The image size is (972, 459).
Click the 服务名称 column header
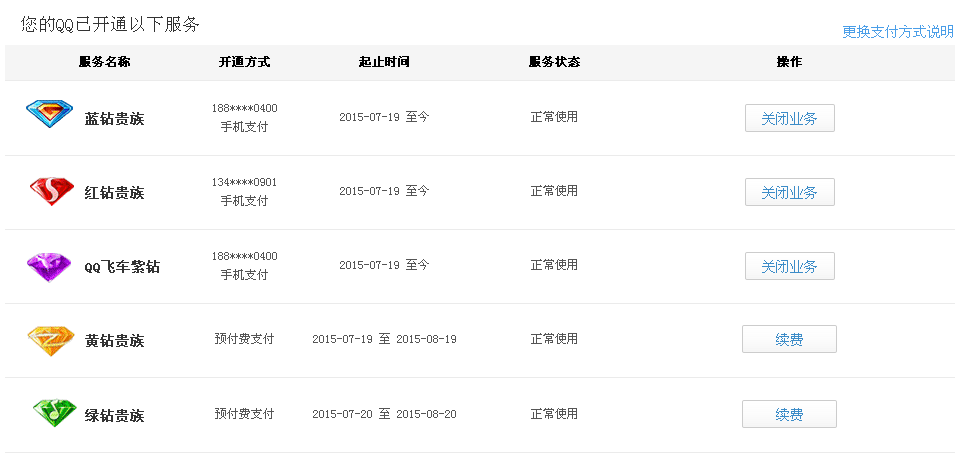pos(105,62)
